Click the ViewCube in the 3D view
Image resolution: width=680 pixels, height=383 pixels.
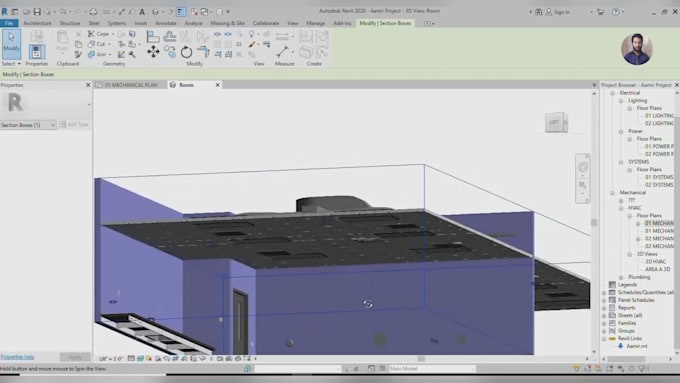556,122
